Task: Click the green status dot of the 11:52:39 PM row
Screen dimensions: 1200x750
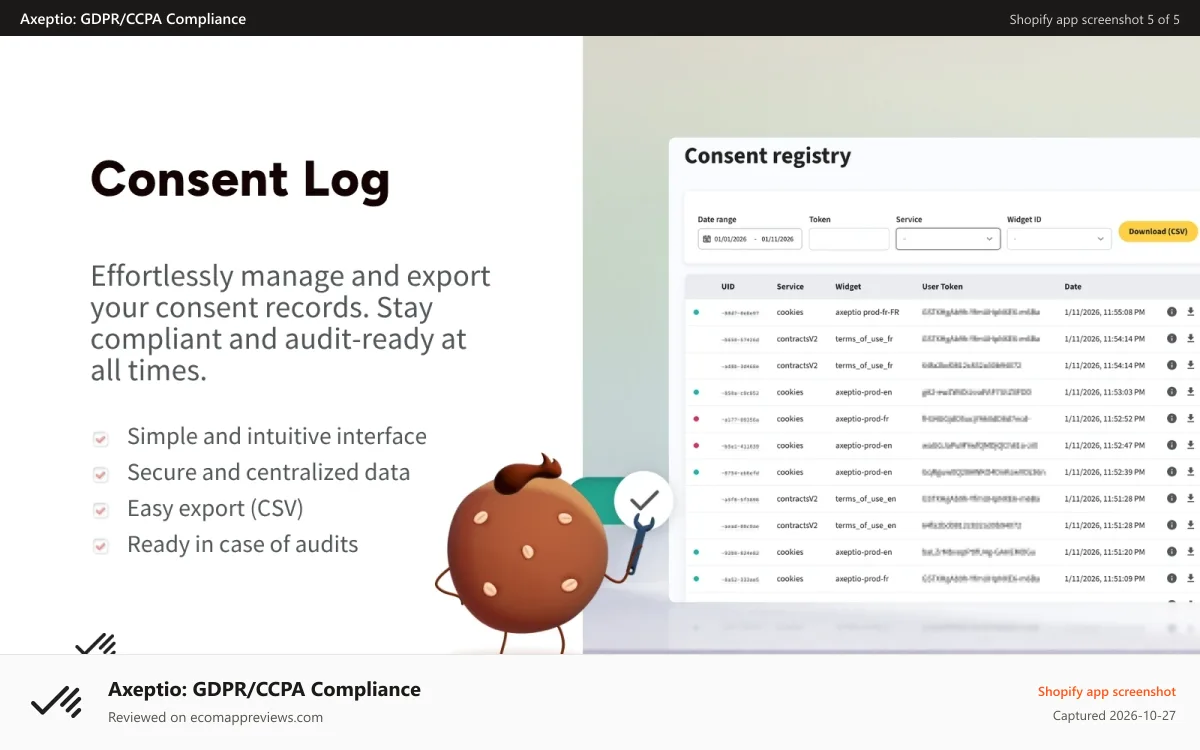Action: (x=696, y=472)
